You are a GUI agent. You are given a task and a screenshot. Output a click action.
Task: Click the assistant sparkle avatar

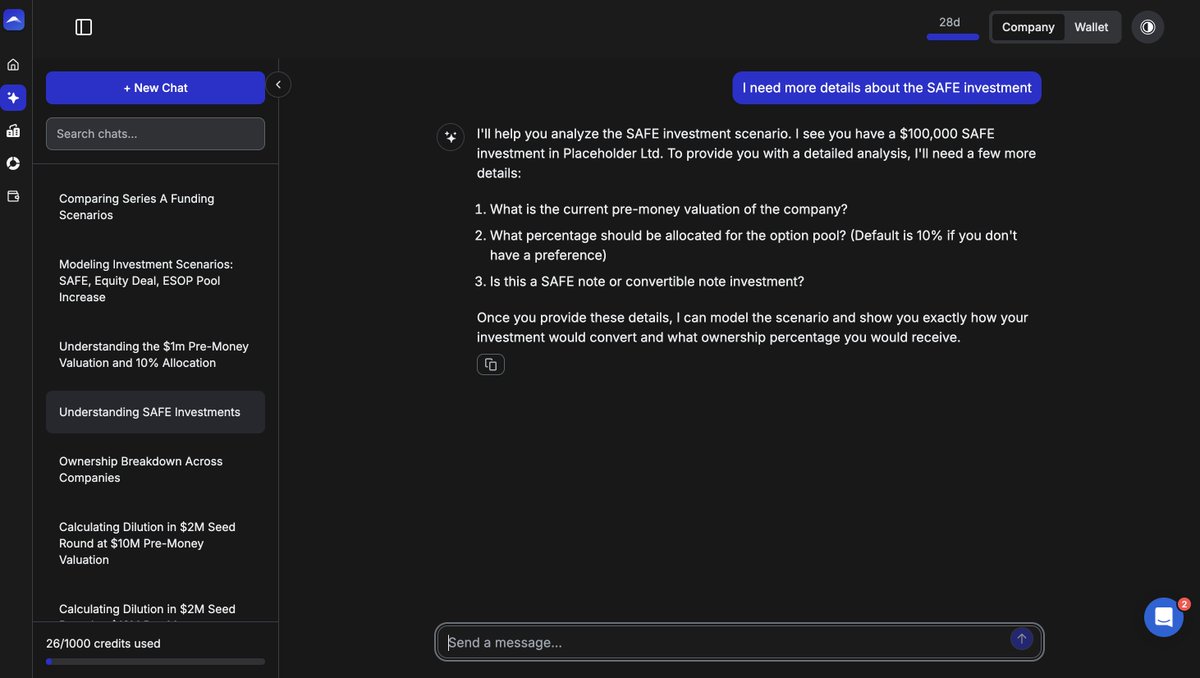click(450, 137)
